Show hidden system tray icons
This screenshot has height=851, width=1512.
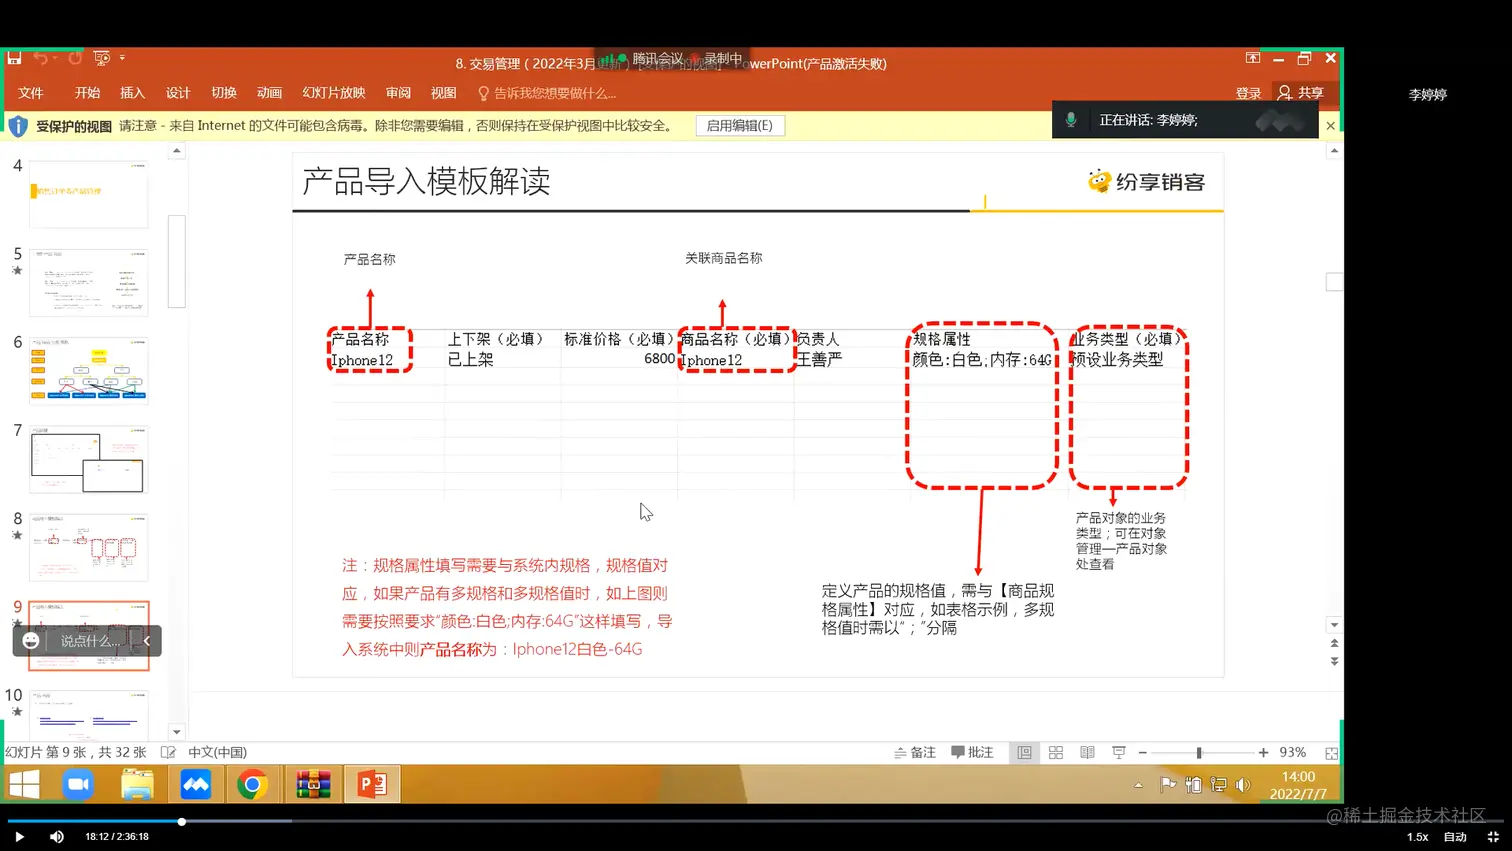pos(1138,786)
